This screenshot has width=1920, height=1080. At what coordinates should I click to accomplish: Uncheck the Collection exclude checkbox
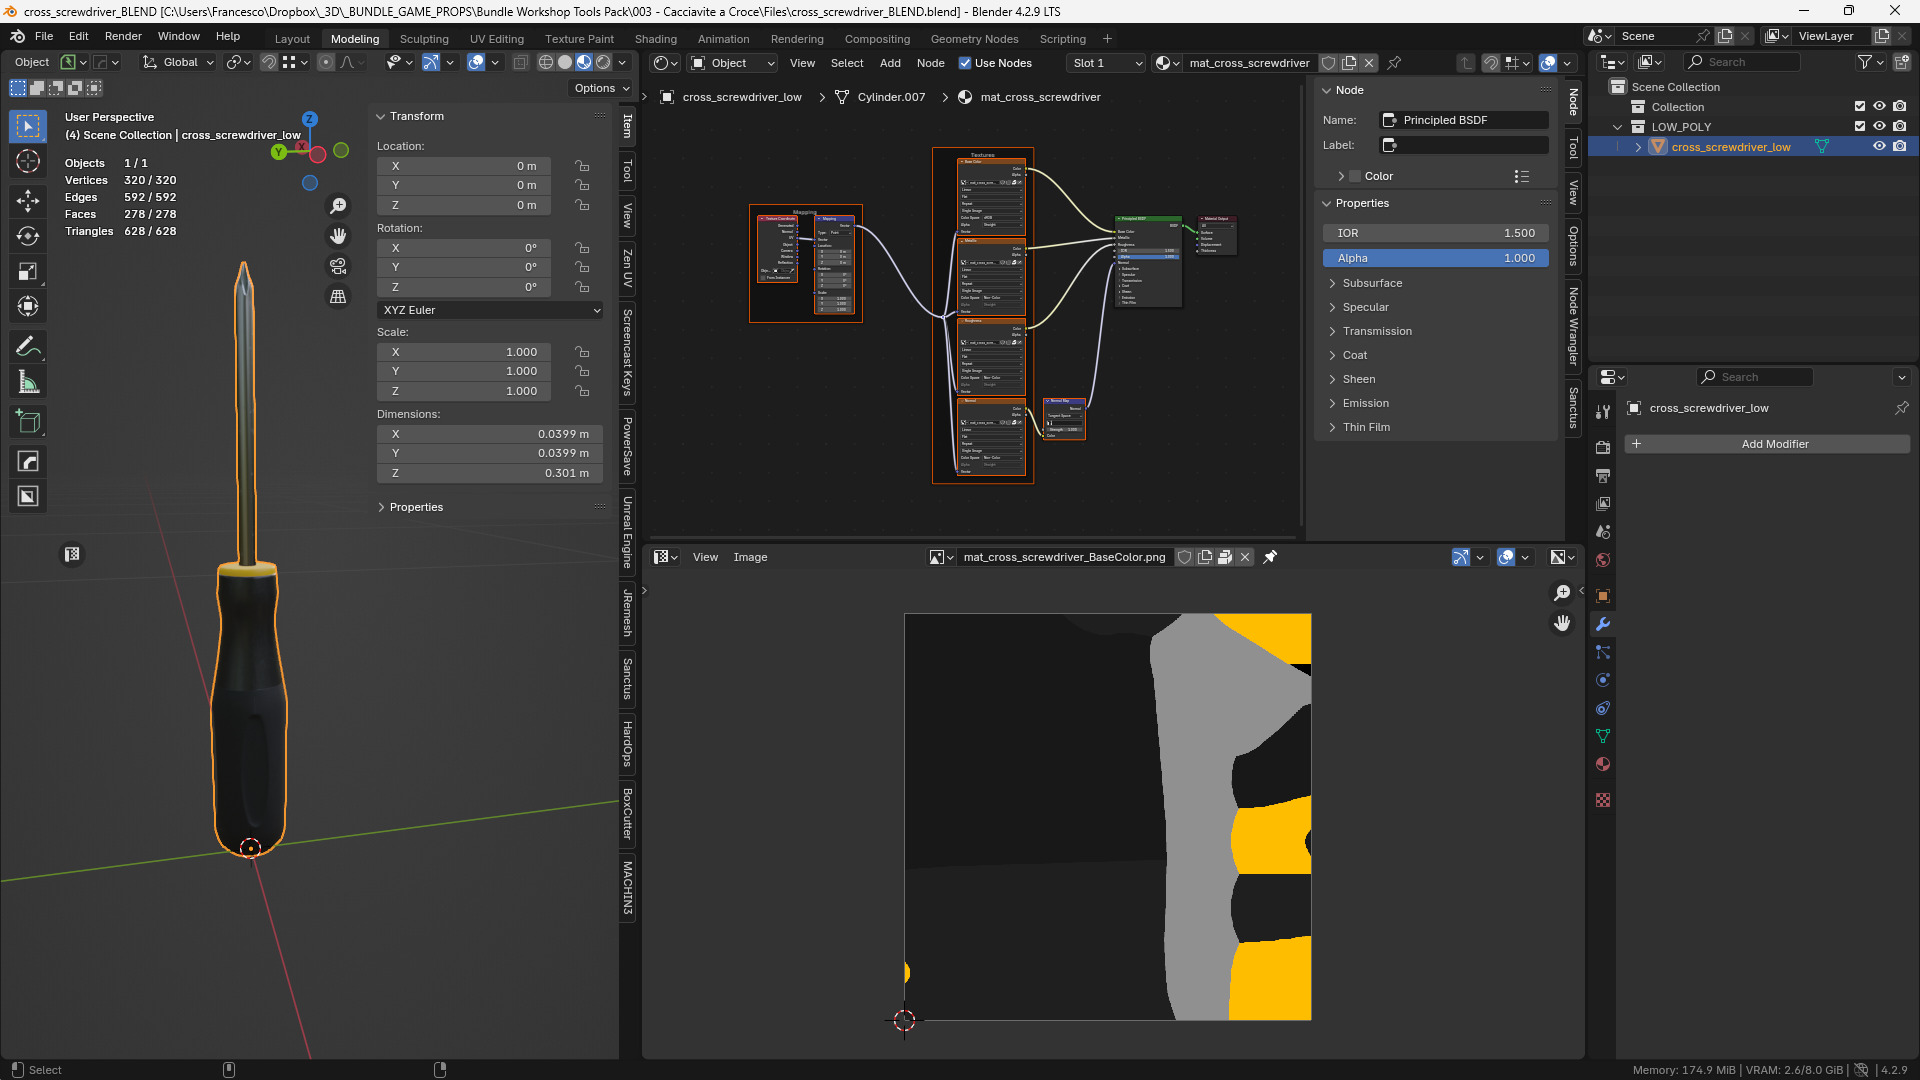(1860, 107)
